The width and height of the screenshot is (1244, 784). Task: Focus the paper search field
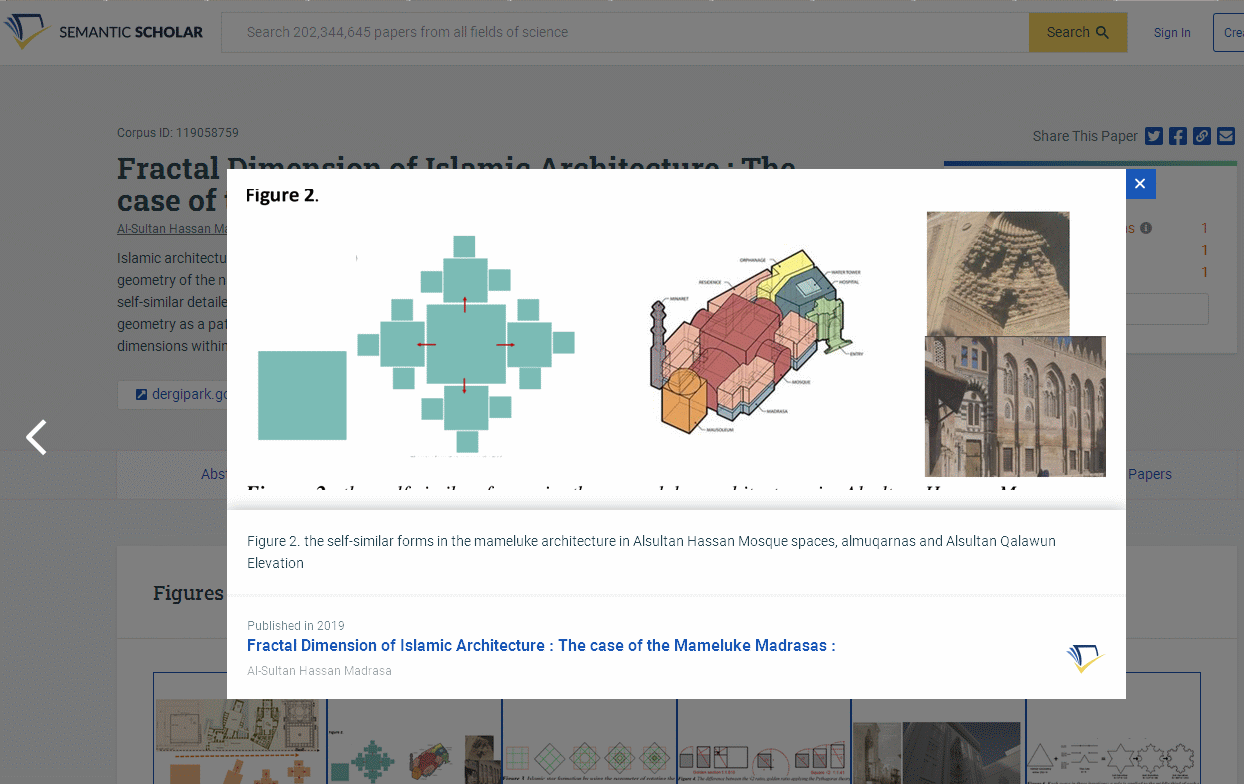pyautogui.click(x=625, y=32)
